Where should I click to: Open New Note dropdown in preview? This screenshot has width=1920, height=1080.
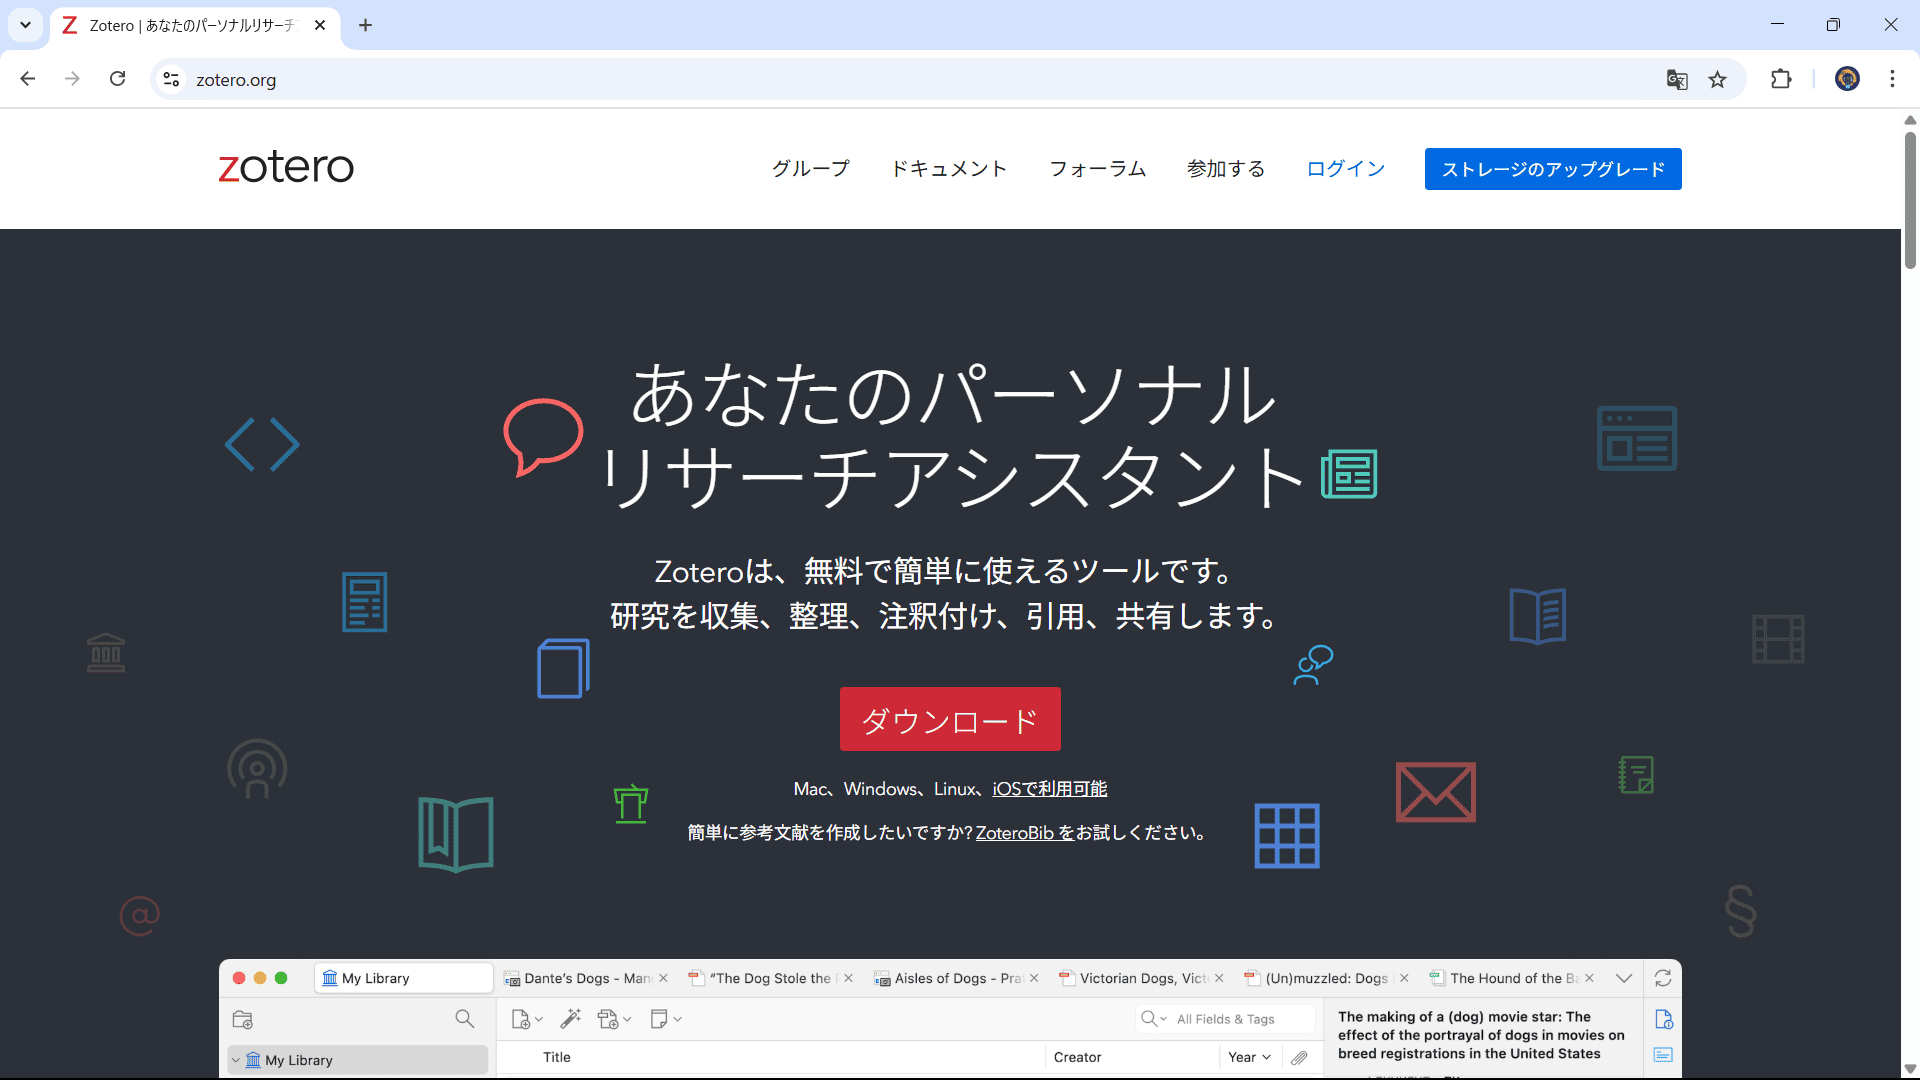[666, 1019]
